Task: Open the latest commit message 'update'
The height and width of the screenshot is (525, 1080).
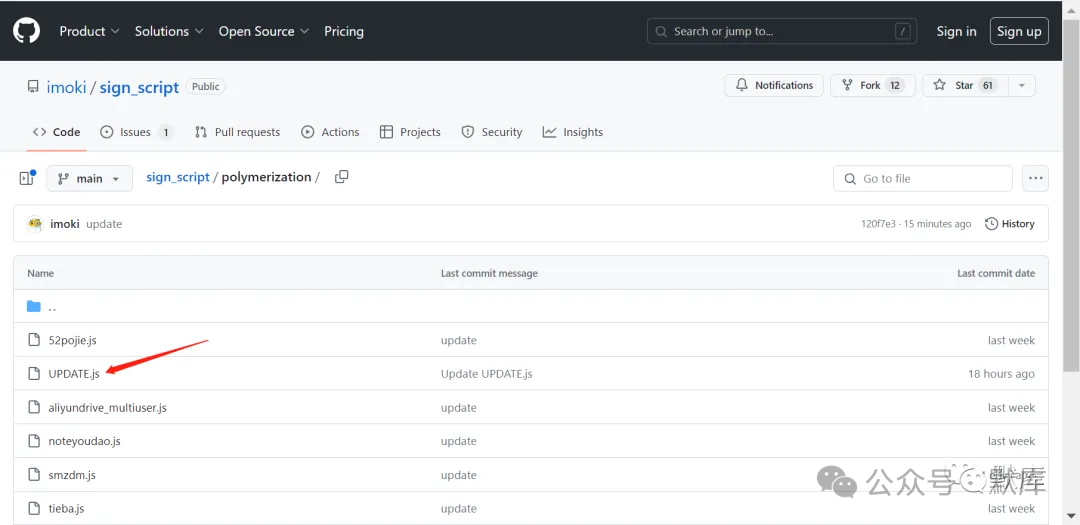Action: point(104,224)
